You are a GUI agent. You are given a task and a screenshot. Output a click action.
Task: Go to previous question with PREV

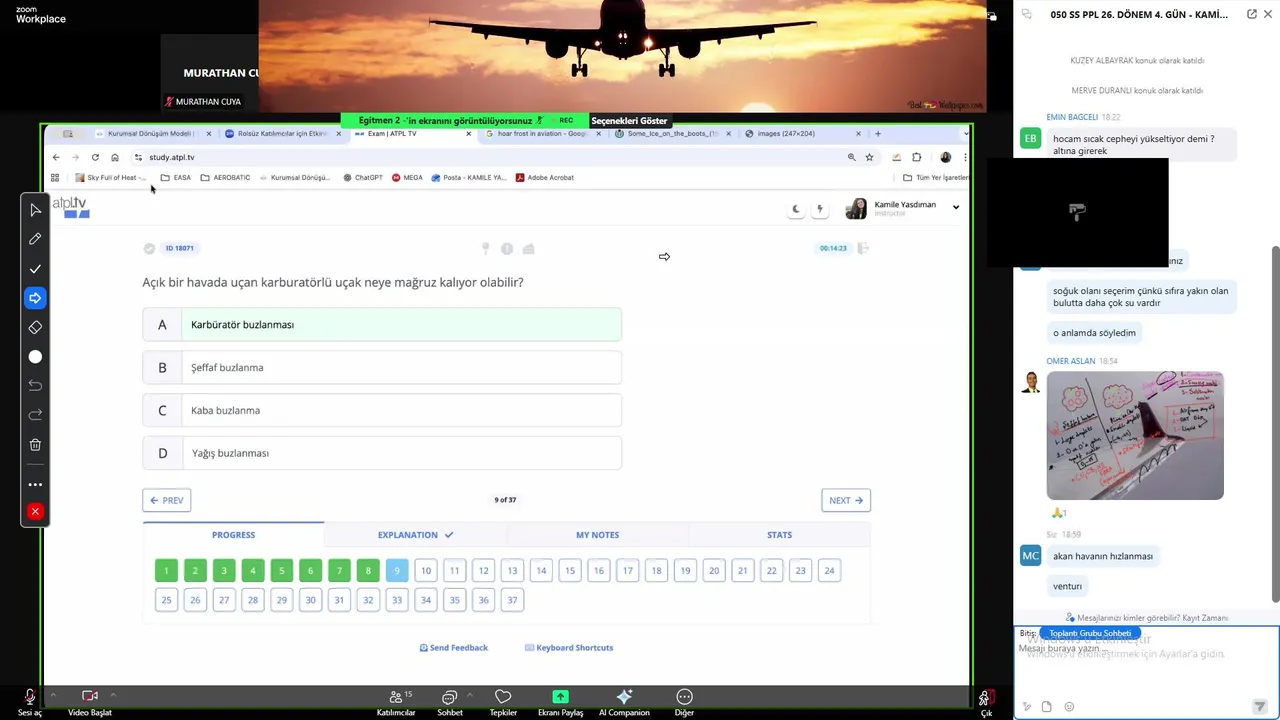click(167, 500)
